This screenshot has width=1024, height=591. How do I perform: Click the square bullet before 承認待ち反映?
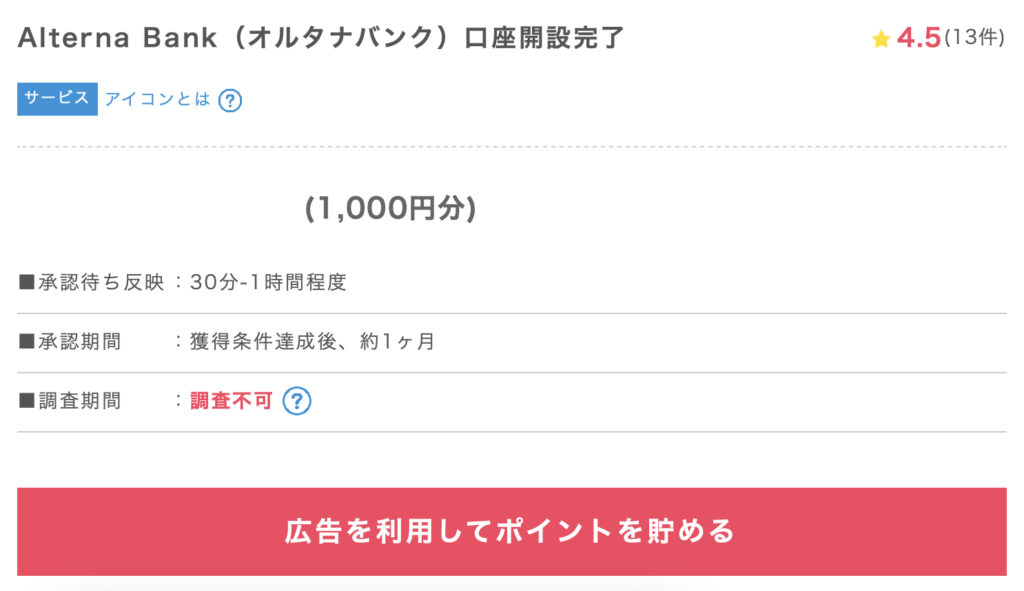pos(27,282)
